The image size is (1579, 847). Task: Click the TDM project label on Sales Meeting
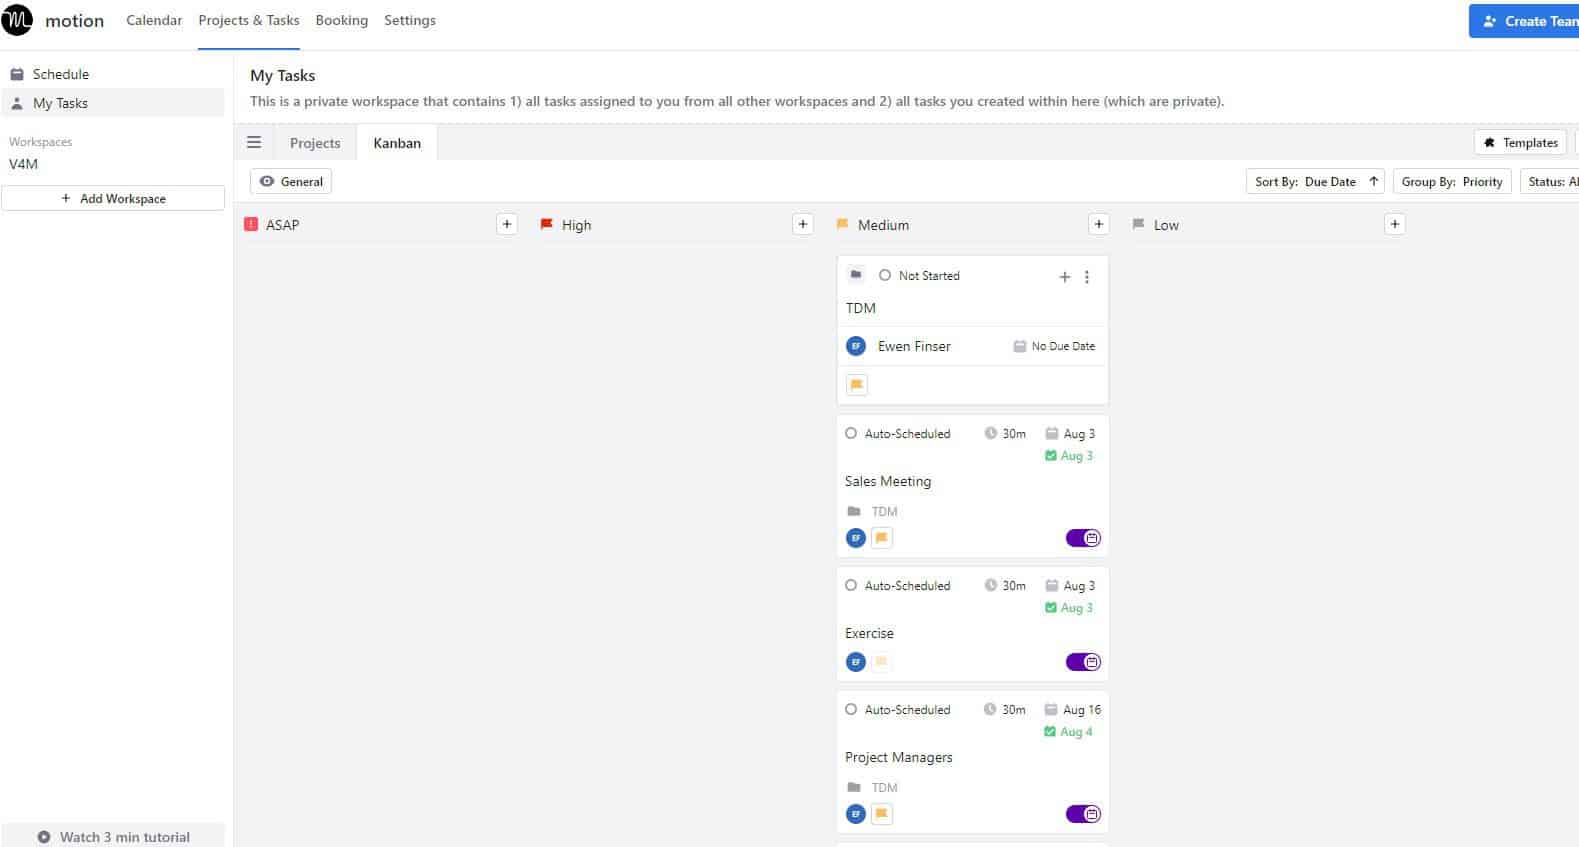[x=884, y=511]
